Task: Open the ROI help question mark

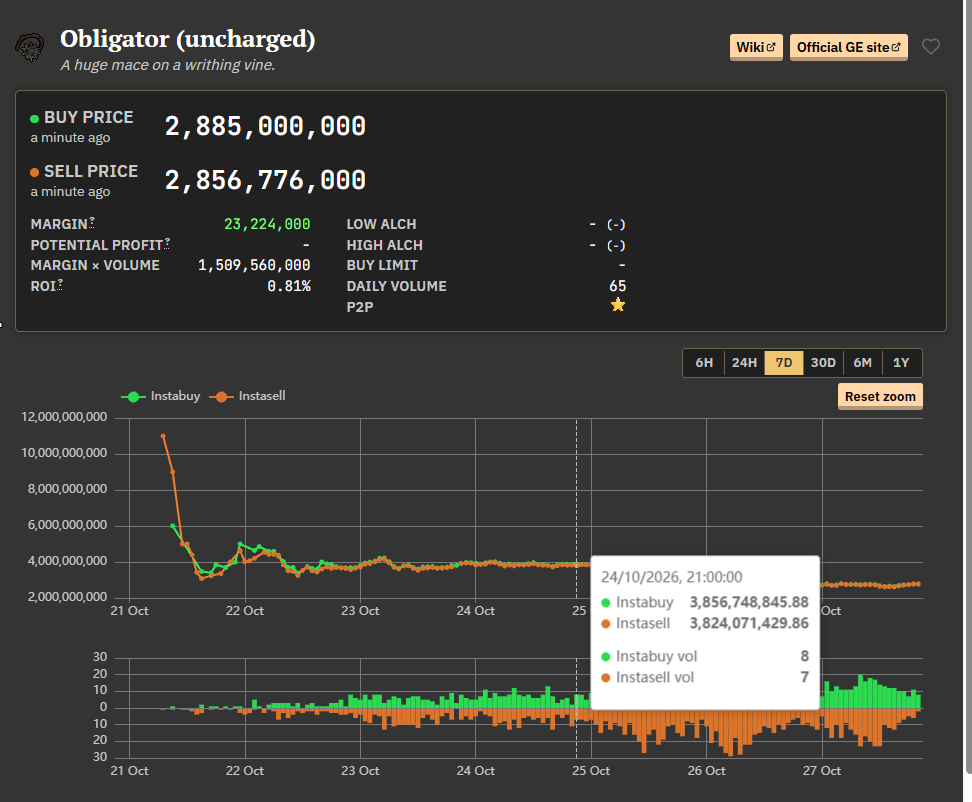Action: pyautogui.click(x=60, y=283)
